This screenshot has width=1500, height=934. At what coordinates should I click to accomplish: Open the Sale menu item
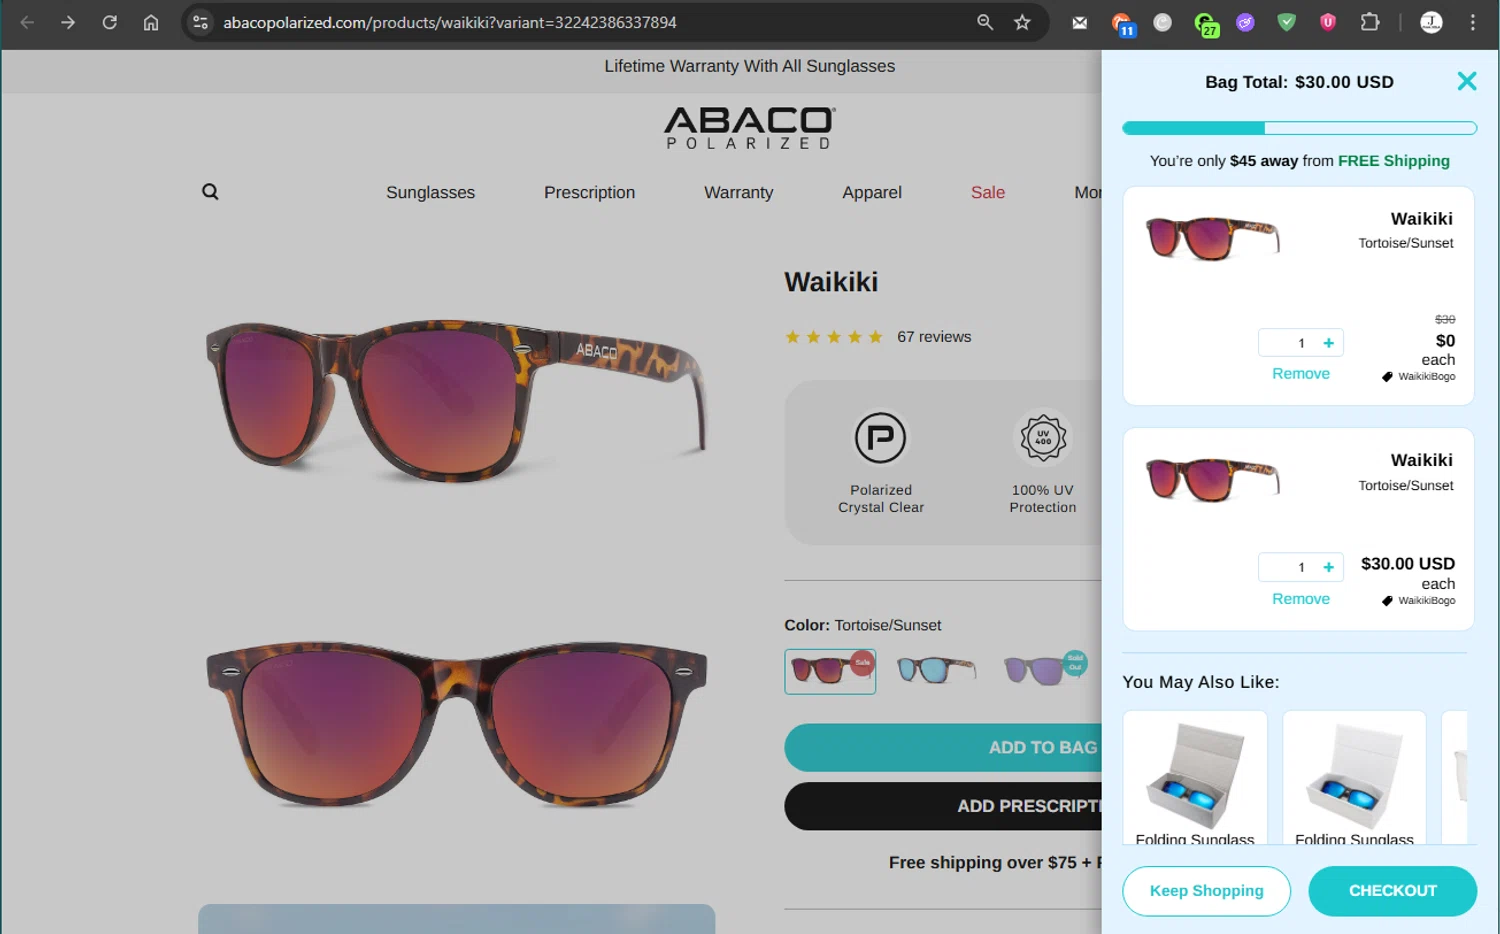coord(988,192)
